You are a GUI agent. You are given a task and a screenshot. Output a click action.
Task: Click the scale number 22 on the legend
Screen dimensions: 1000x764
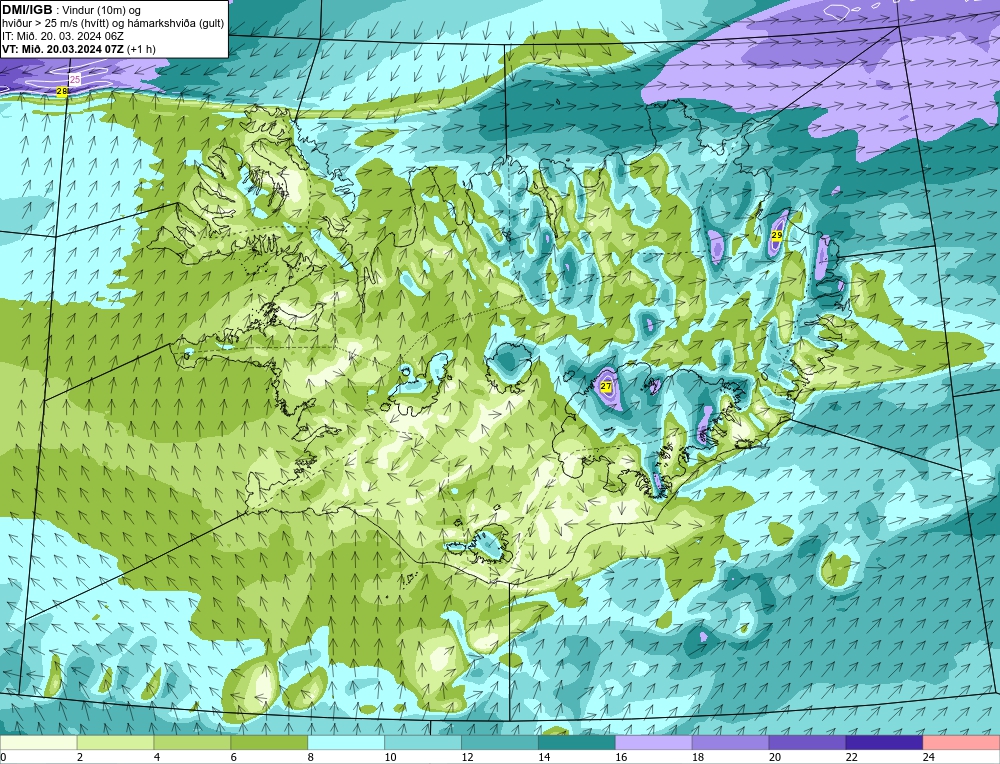pos(851,757)
